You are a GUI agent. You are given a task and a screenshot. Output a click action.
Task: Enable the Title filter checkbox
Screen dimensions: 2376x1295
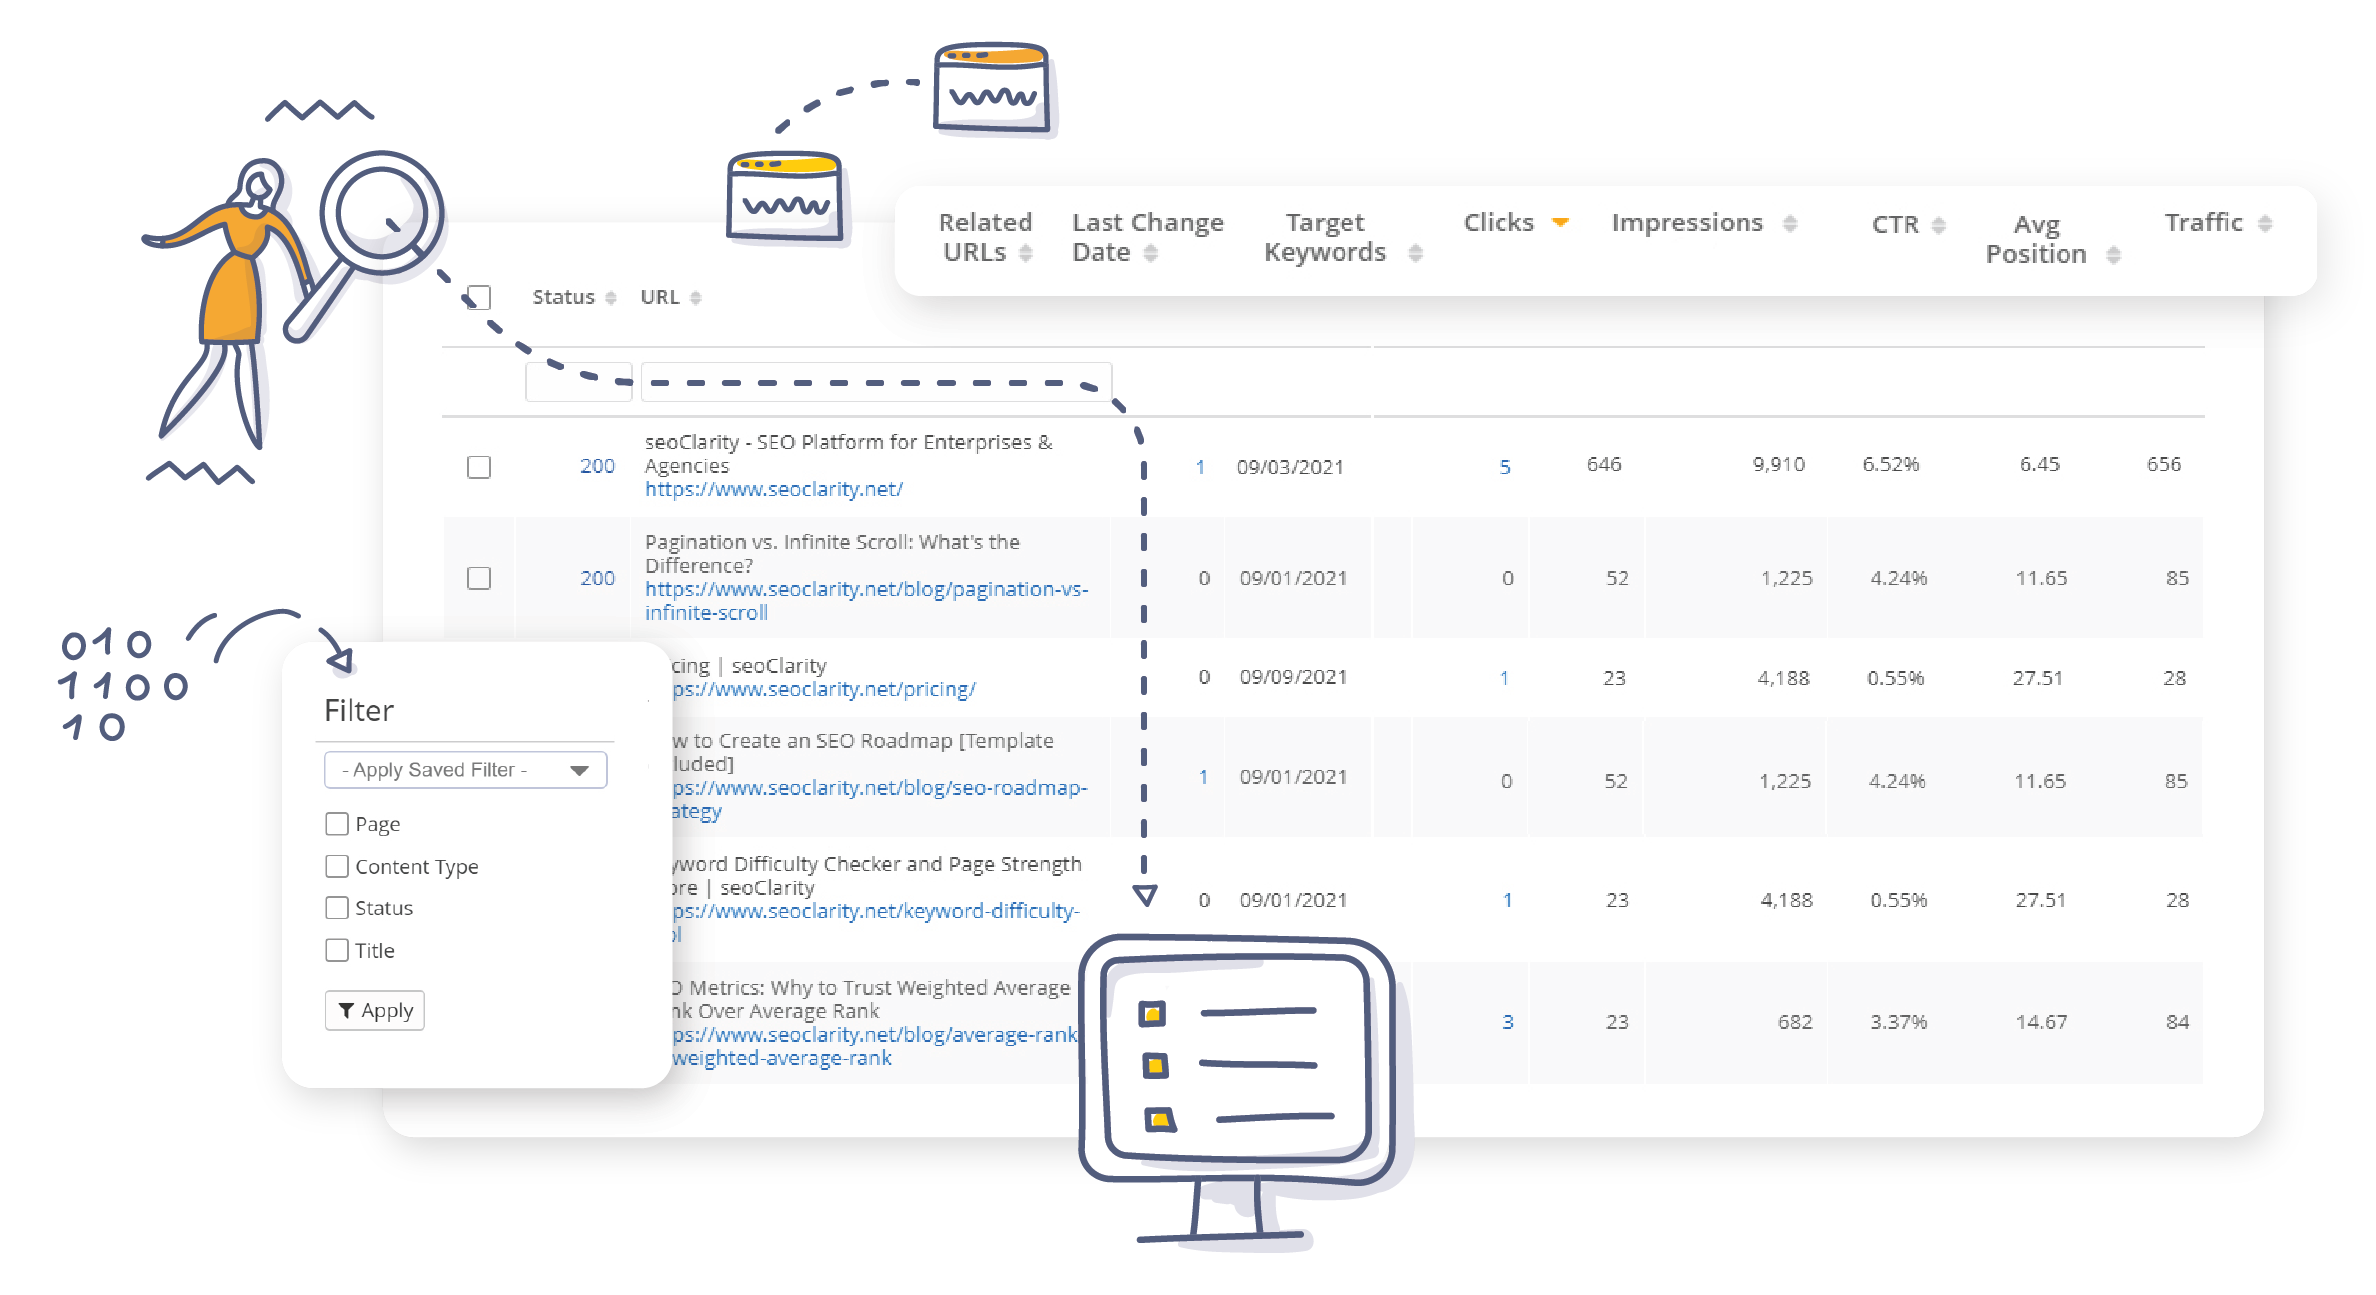coord(337,950)
